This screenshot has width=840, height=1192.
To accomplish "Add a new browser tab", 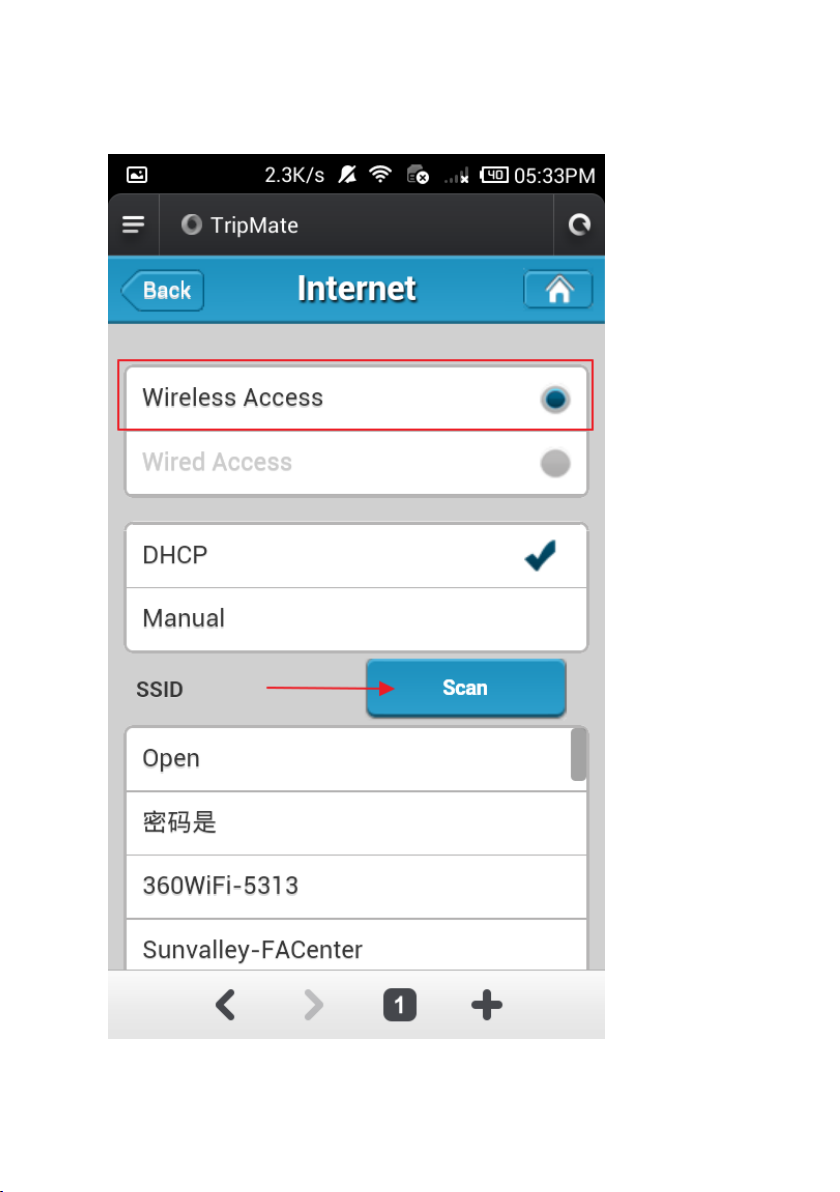I will pos(487,1005).
